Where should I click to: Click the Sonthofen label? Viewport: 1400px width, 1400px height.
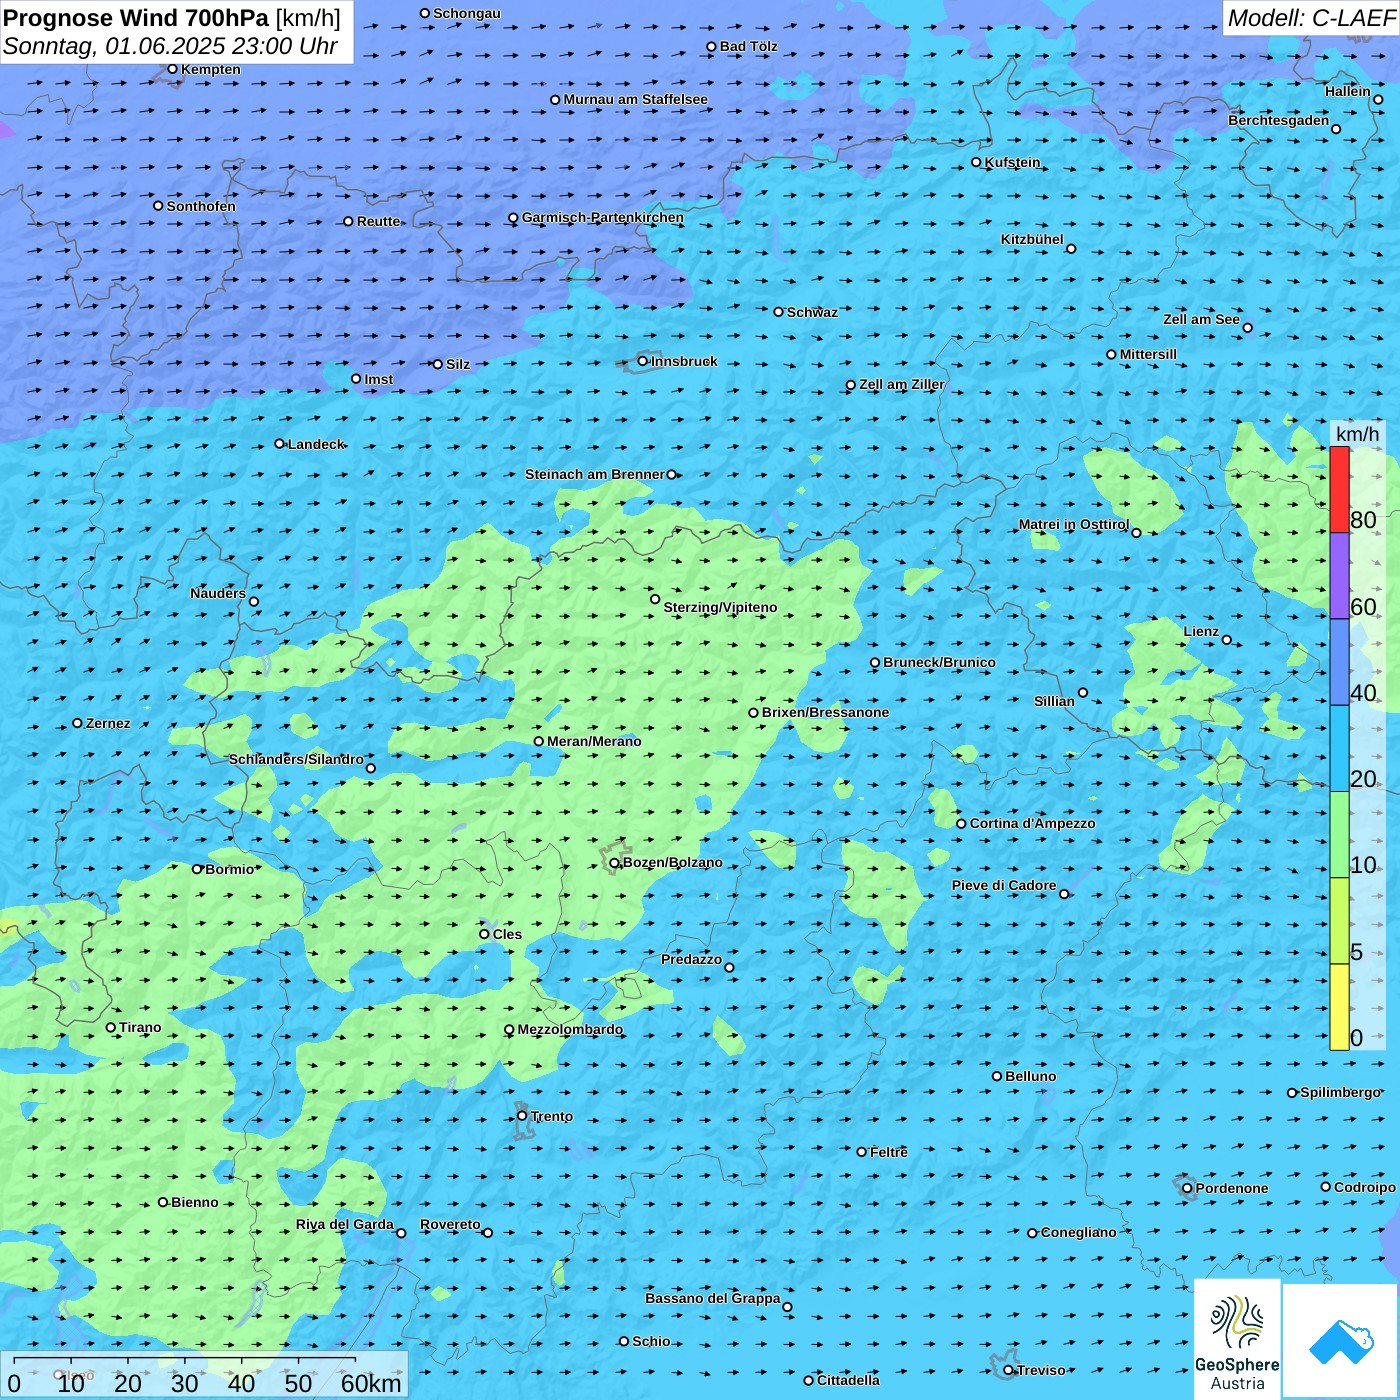pos(201,206)
